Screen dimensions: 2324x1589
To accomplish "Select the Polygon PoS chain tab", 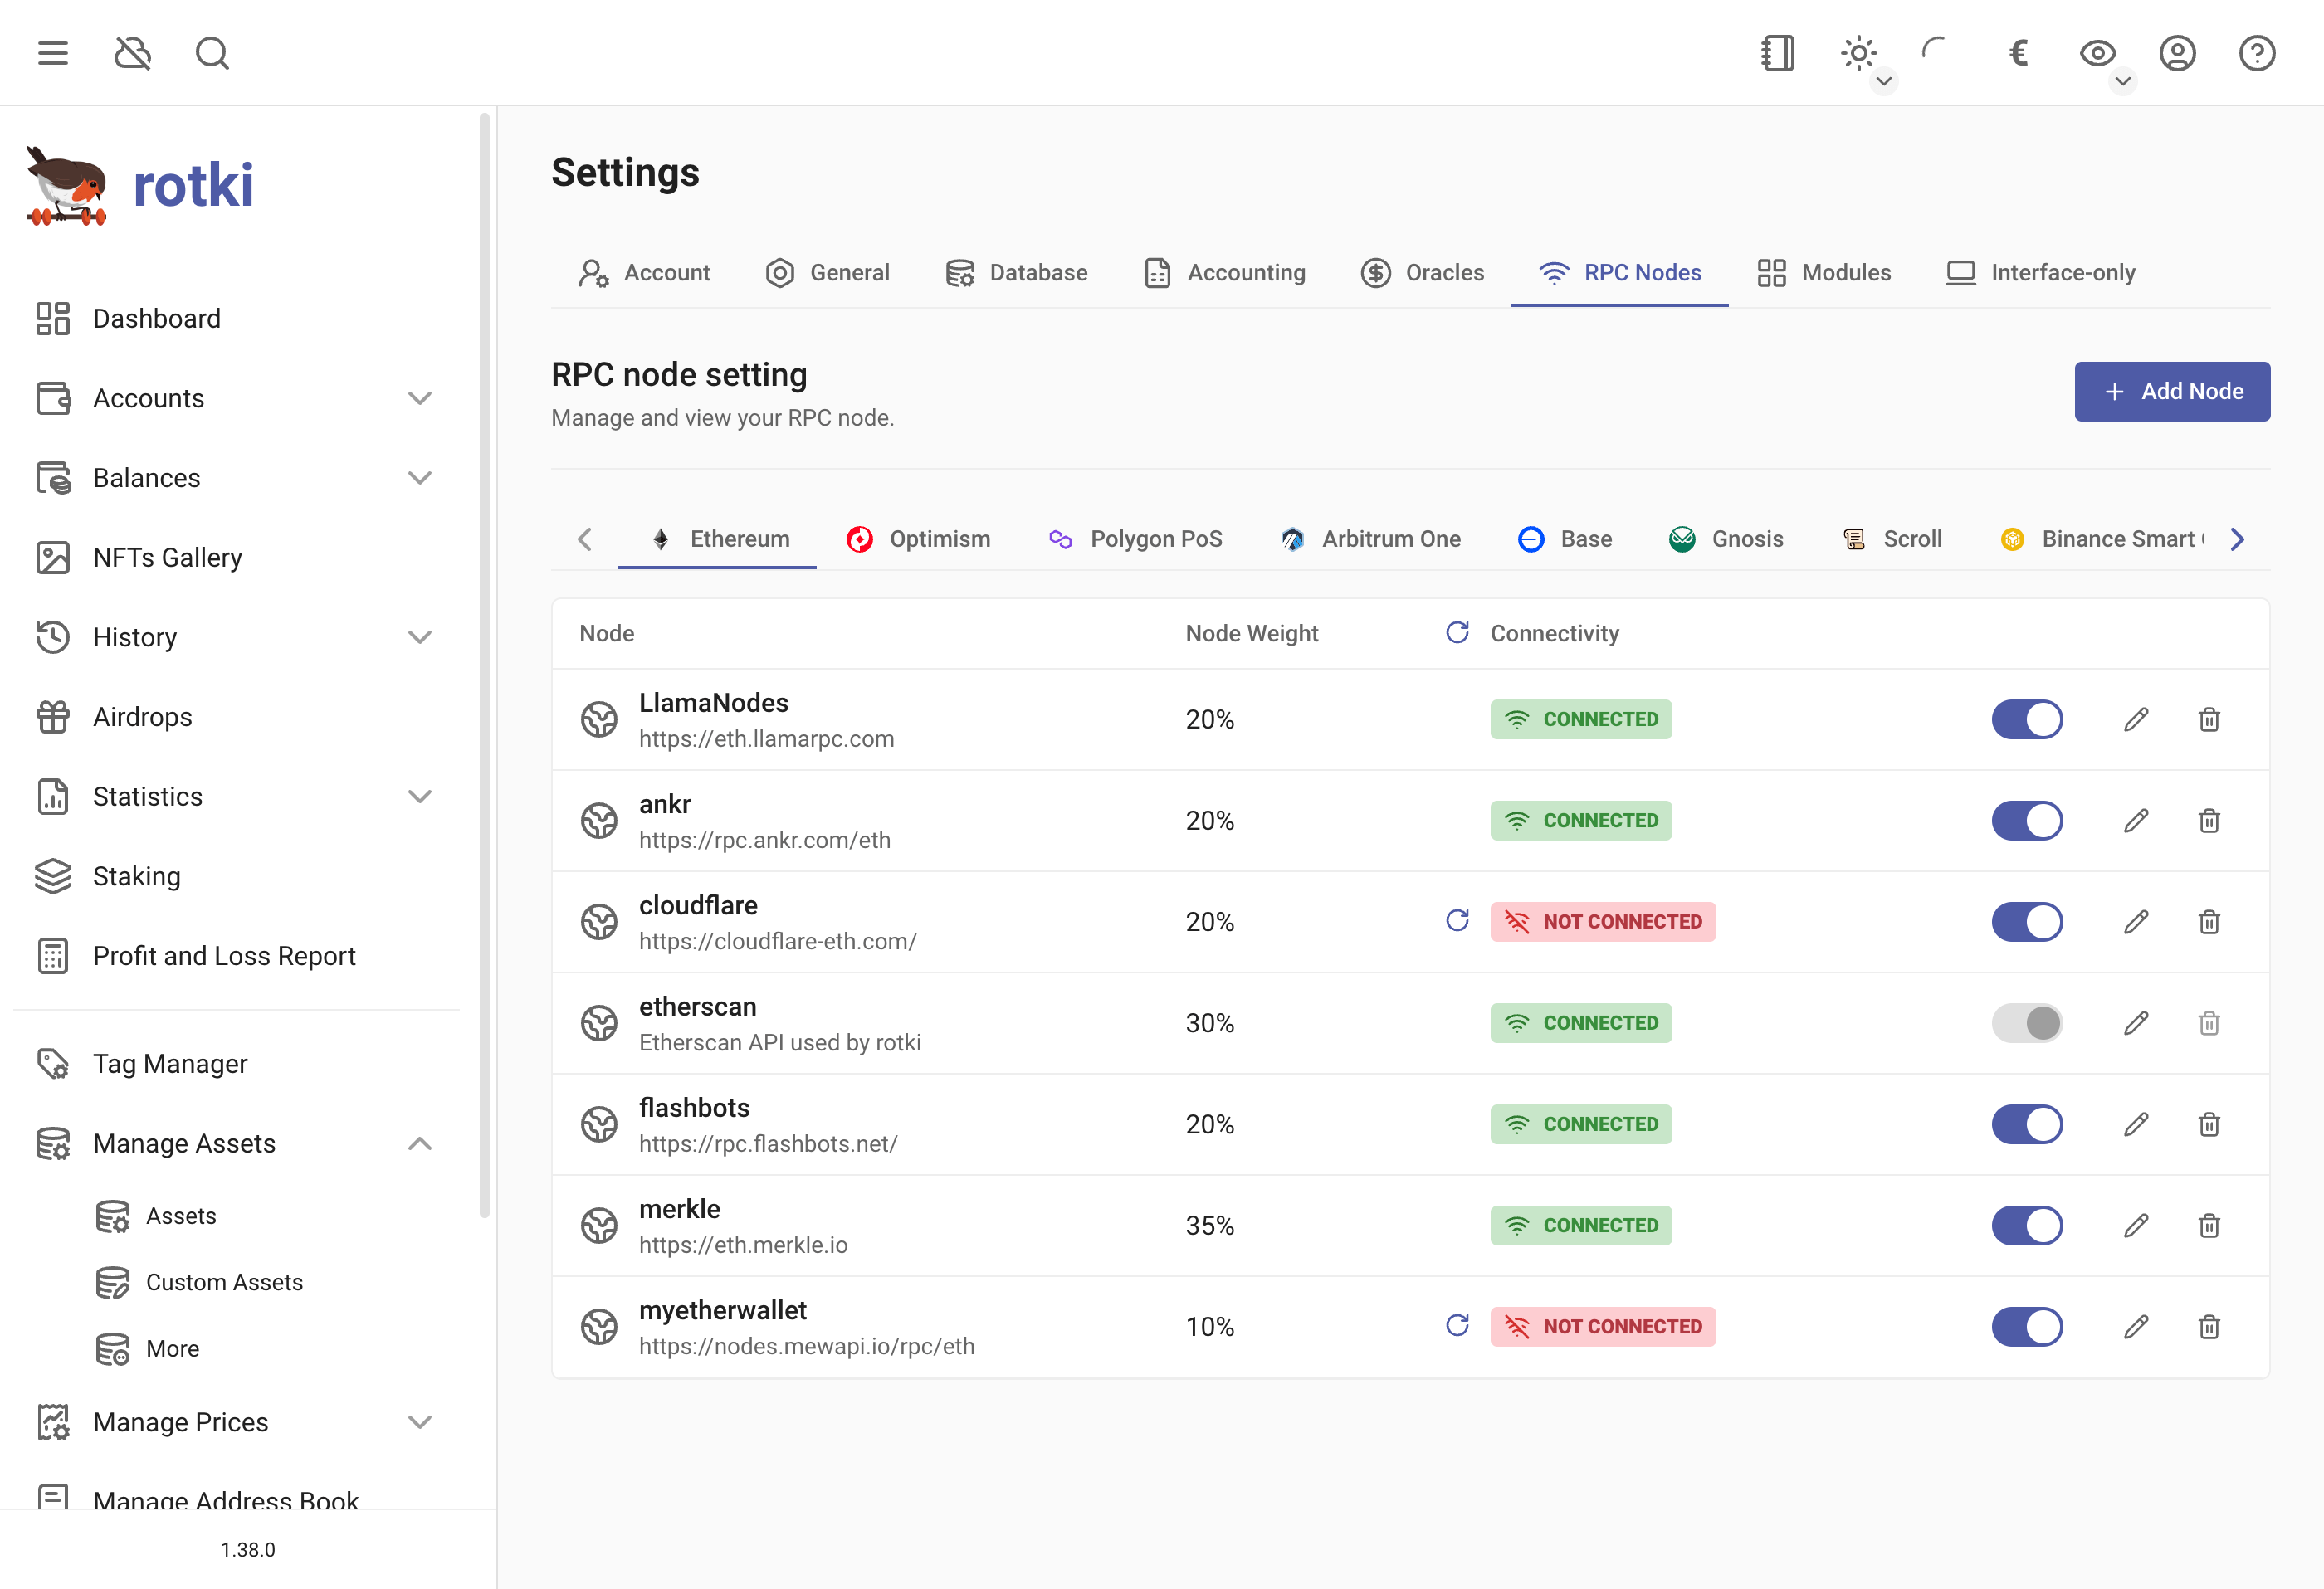I will (1135, 539).
